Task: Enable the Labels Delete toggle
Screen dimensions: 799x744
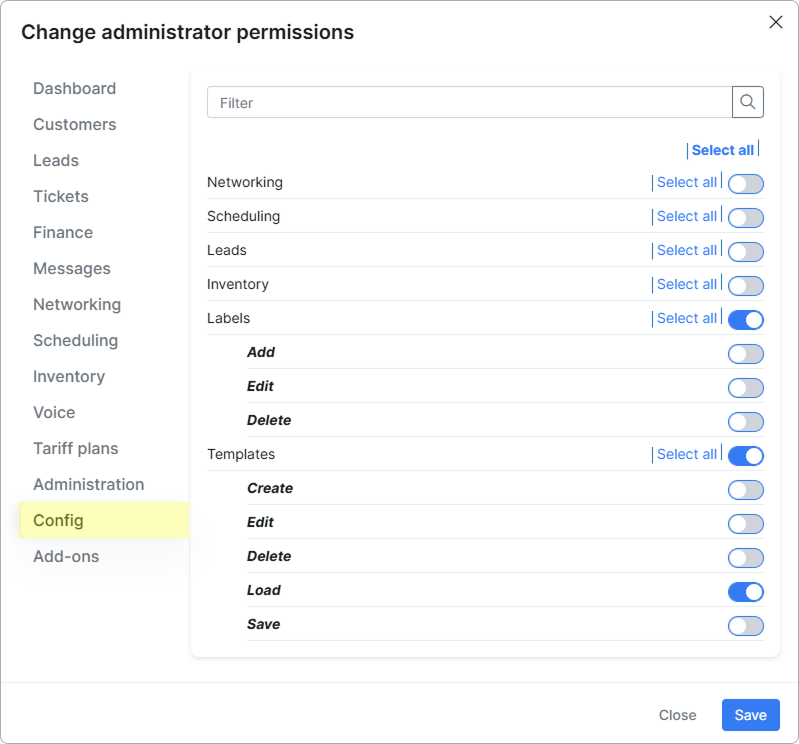Action: (x=745, y=422)
